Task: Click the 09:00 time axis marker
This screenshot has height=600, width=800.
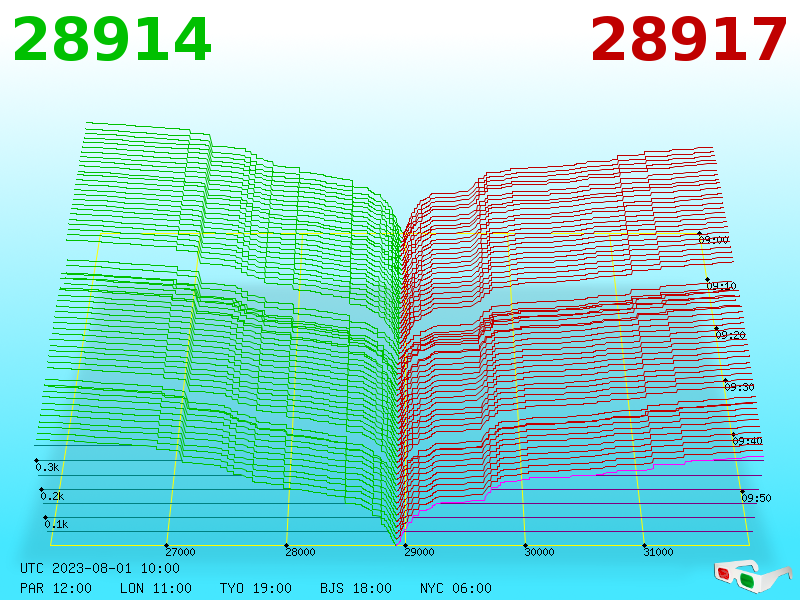Action: coord(714,240)
